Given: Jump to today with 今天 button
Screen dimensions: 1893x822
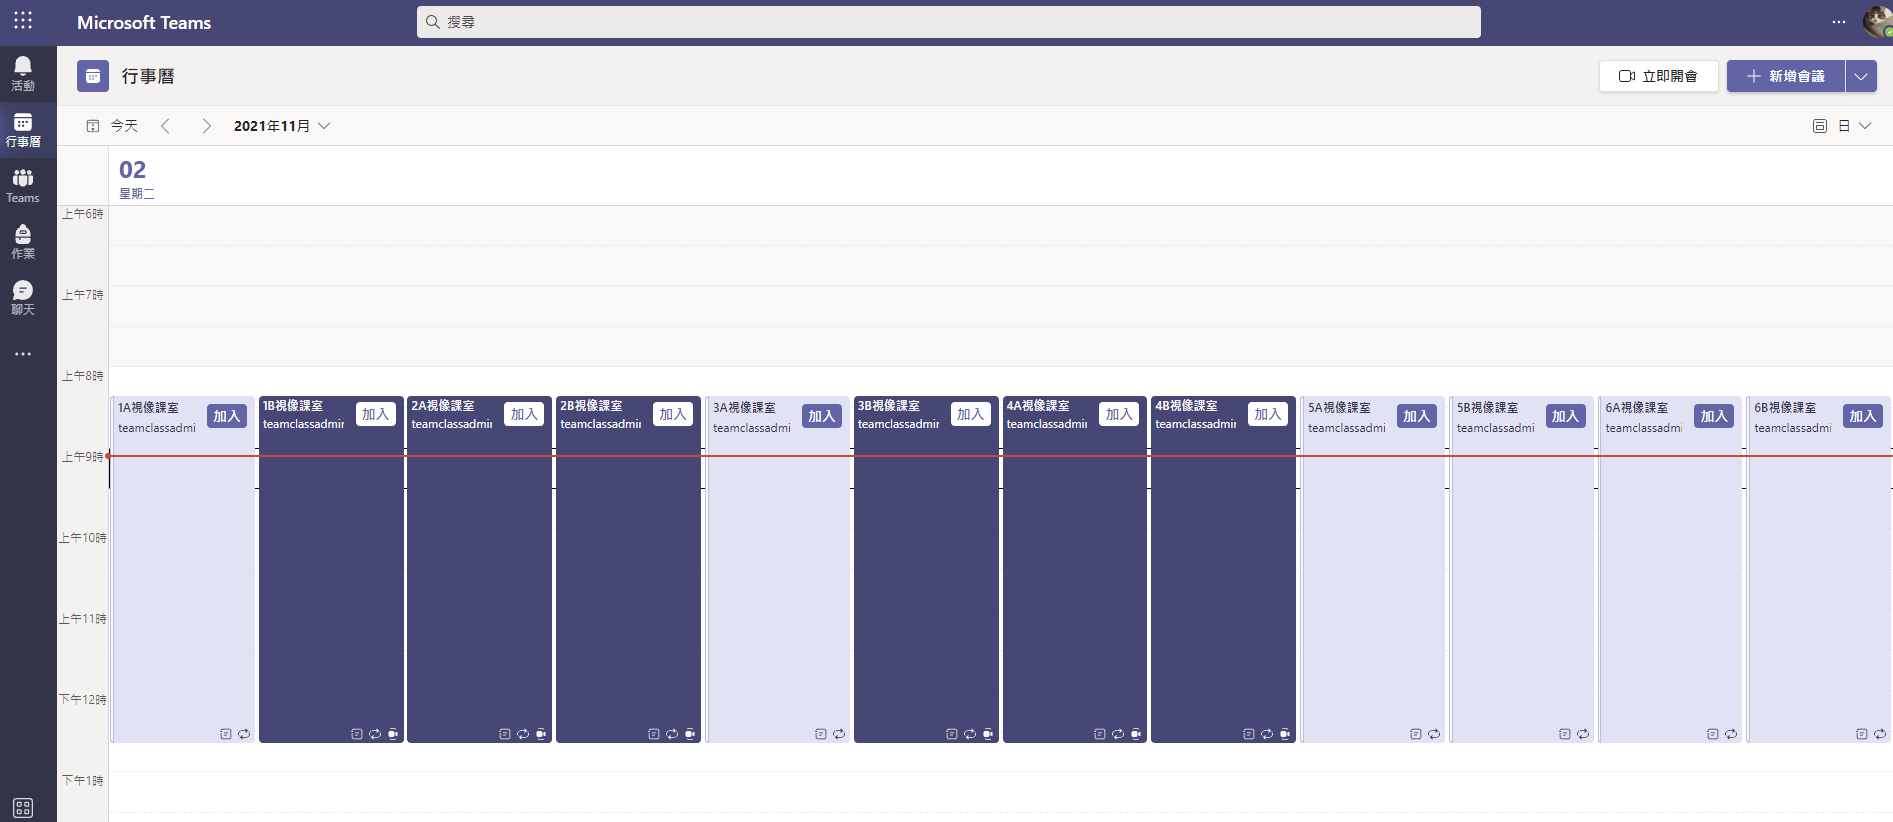Looking at the screenshot, I should coord(113,126).
